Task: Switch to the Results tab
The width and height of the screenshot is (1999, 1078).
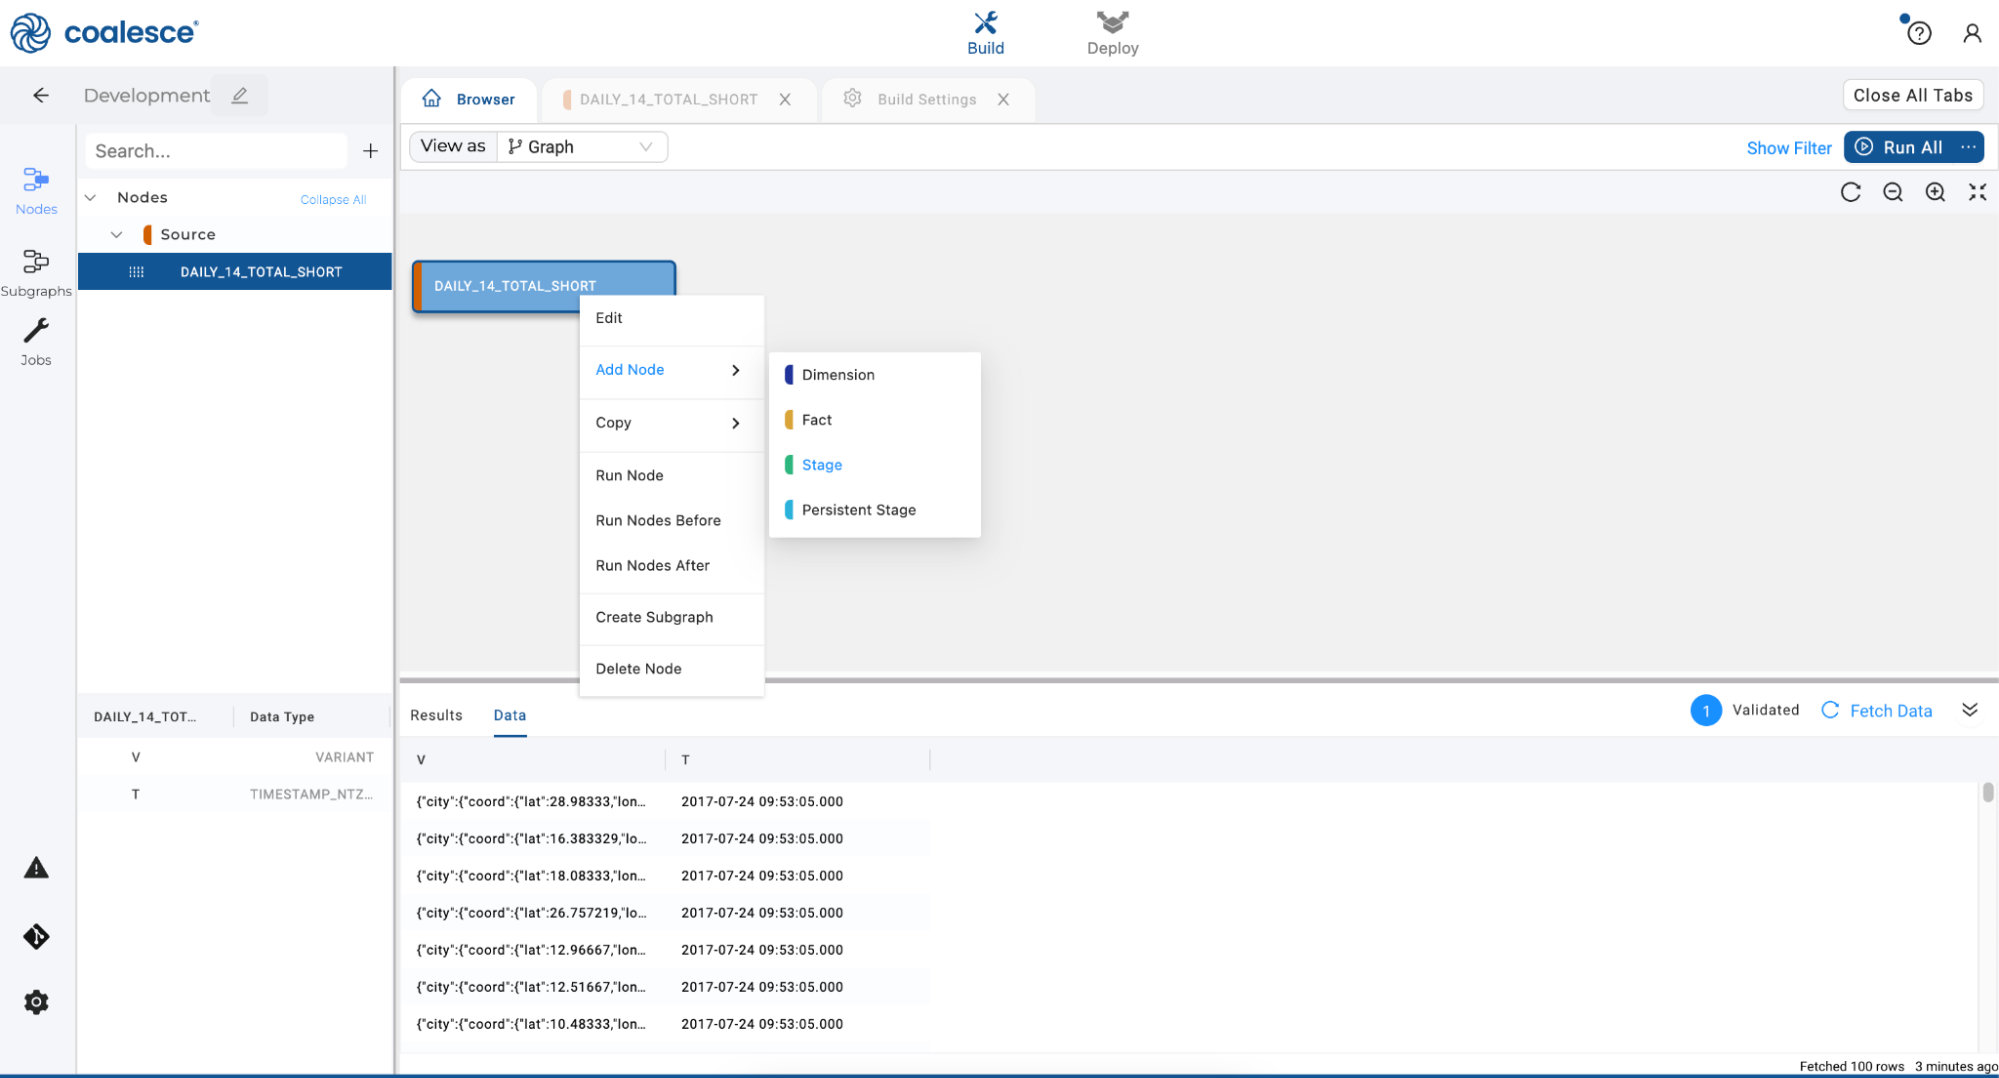Action: click(x=436, y=715)
